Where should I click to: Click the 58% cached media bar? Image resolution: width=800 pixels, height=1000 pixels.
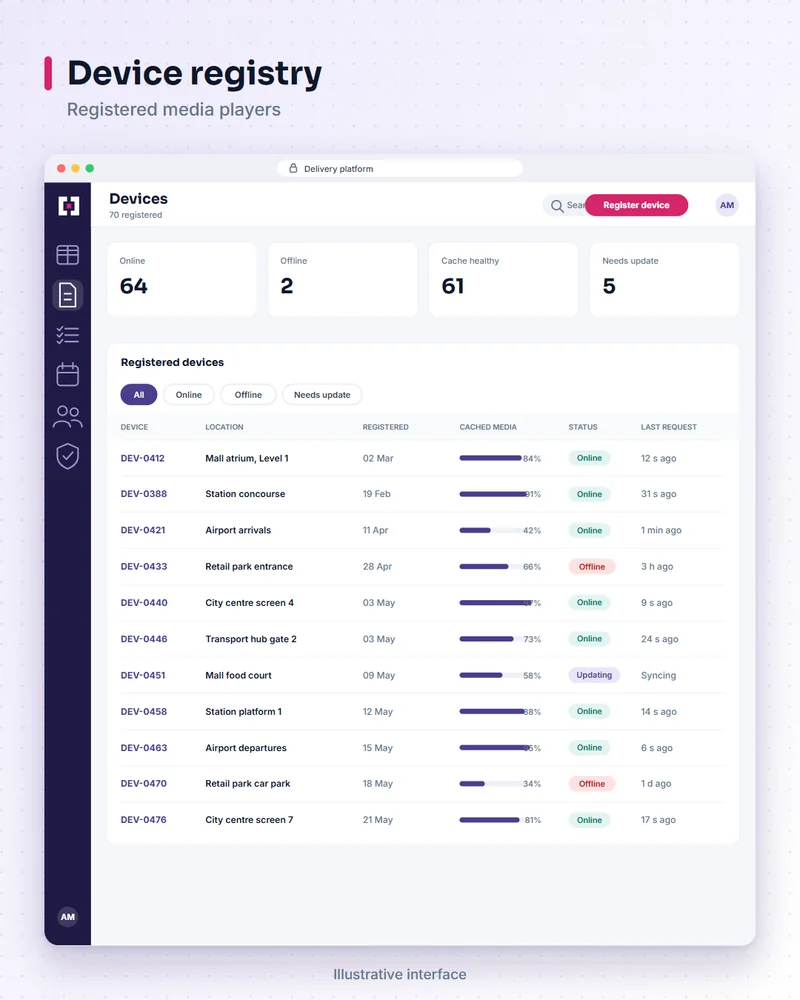coord(495,675)
